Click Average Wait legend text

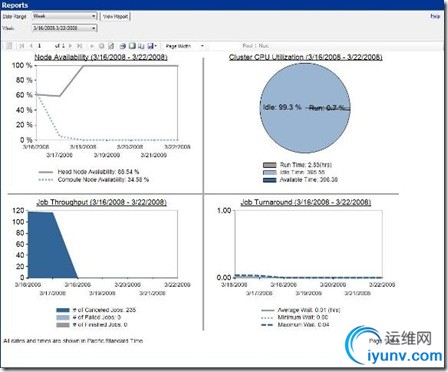[x=309, y=310]
